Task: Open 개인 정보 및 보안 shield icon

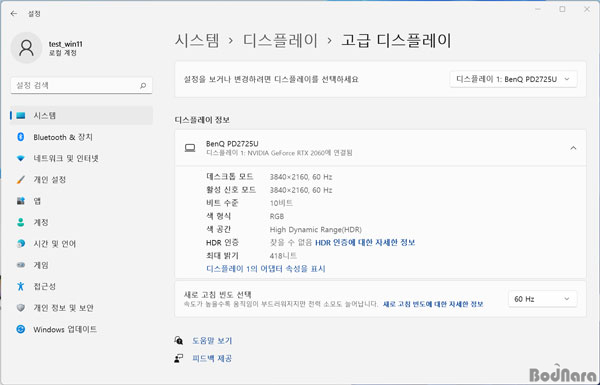Action: click(21, 308)
